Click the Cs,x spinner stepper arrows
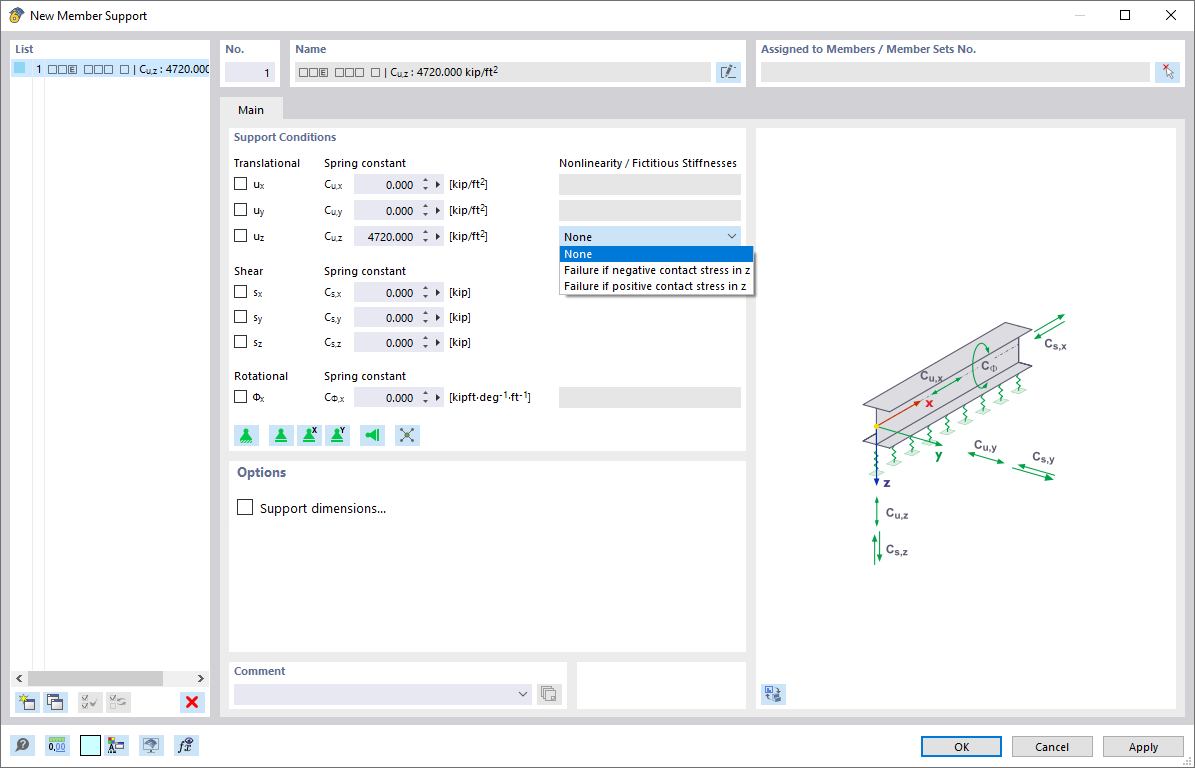The image size is (1195, 768). pyautogui.click(x=425, y=293)
